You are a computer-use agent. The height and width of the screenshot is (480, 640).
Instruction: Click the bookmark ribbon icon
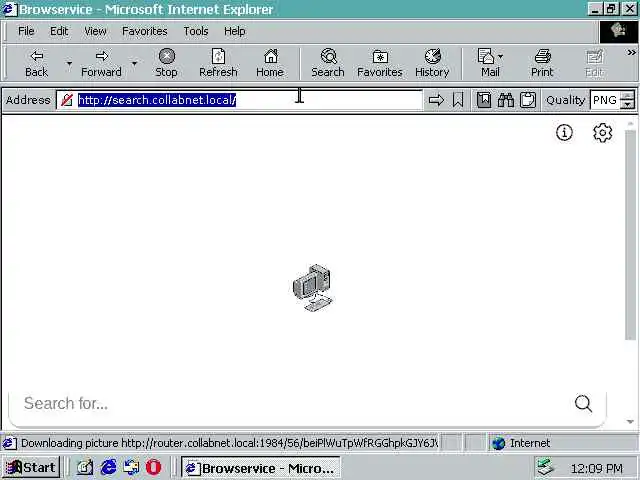click(x=458, y=100)
